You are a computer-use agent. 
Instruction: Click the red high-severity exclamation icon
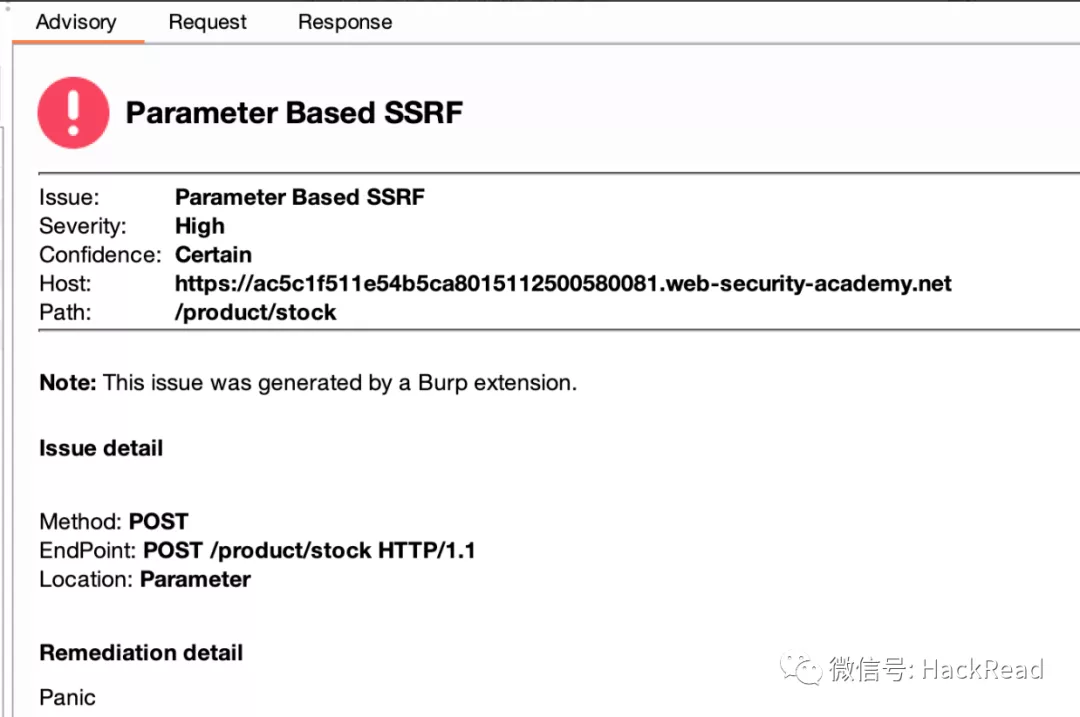tap(73, 112)
